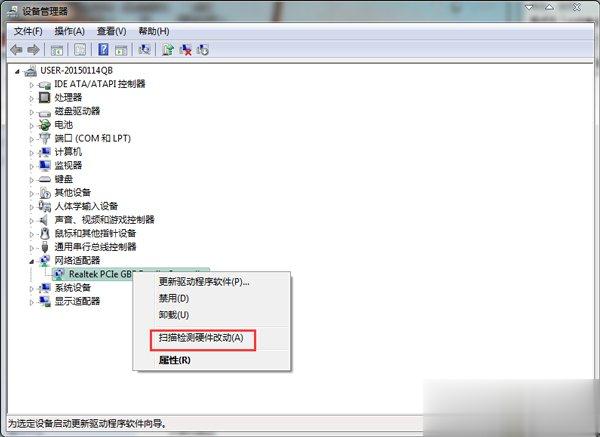Choose 卸载(U) in the context menu
Image resolution: width=600 pixels, height=437 pixels.
click(x=174, y=315)
